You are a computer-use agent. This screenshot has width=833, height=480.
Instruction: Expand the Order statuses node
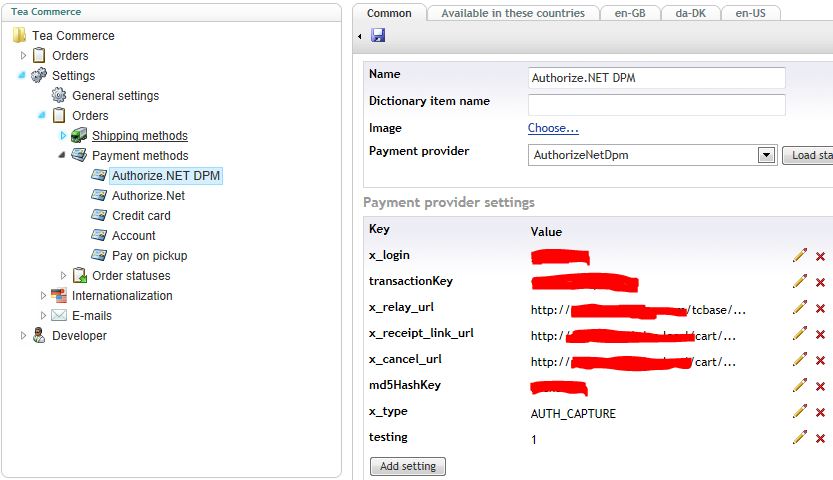(x=63, y=275)
